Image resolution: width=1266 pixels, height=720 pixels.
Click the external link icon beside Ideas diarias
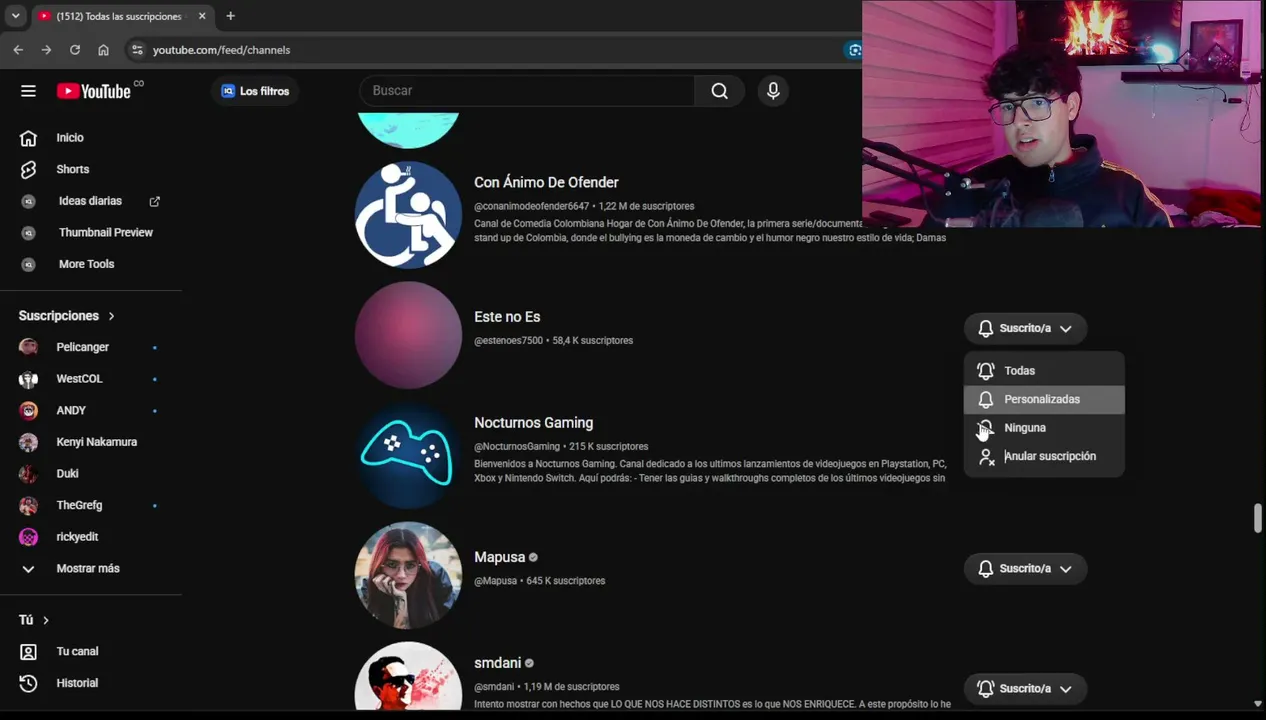click(x=155, y=201)
